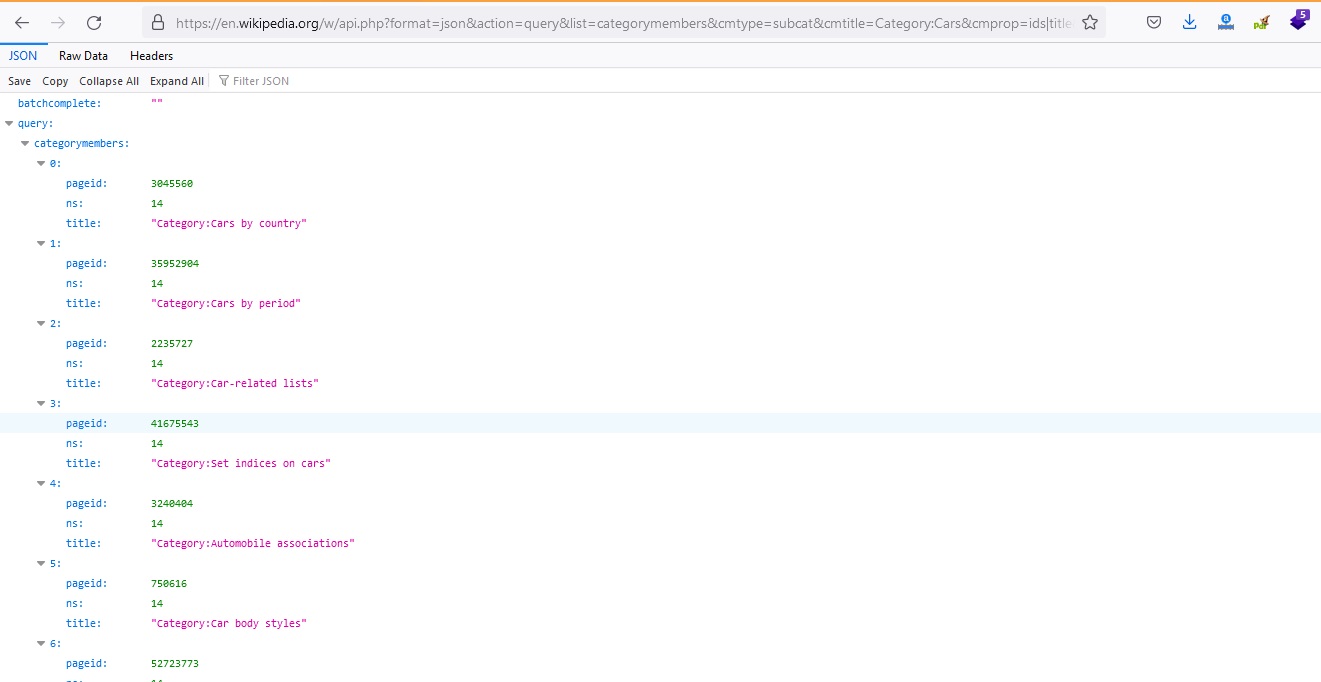Click the Wikipedia API URL in the address bar

click(x=622, y=22)
